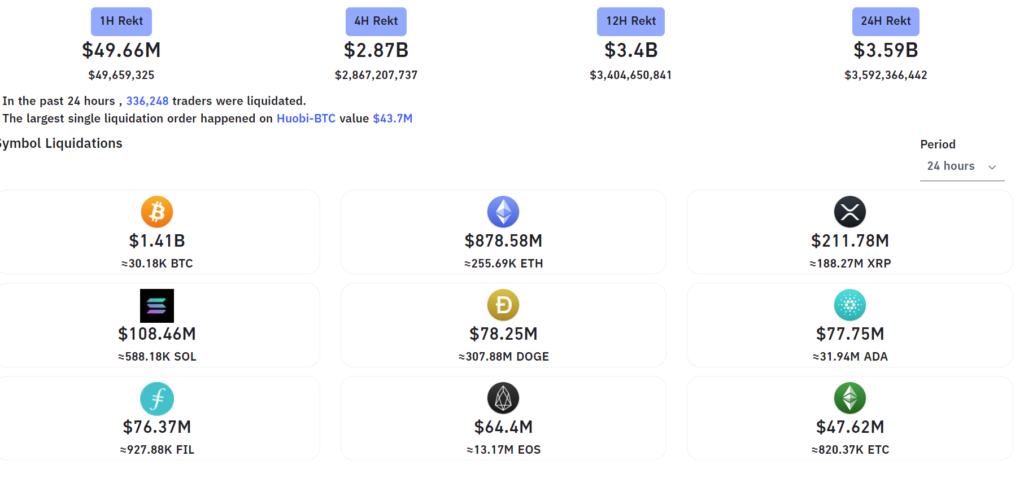Open the Huobi-BTC link
Viewport: 1024px width, 478px height.
306,118
